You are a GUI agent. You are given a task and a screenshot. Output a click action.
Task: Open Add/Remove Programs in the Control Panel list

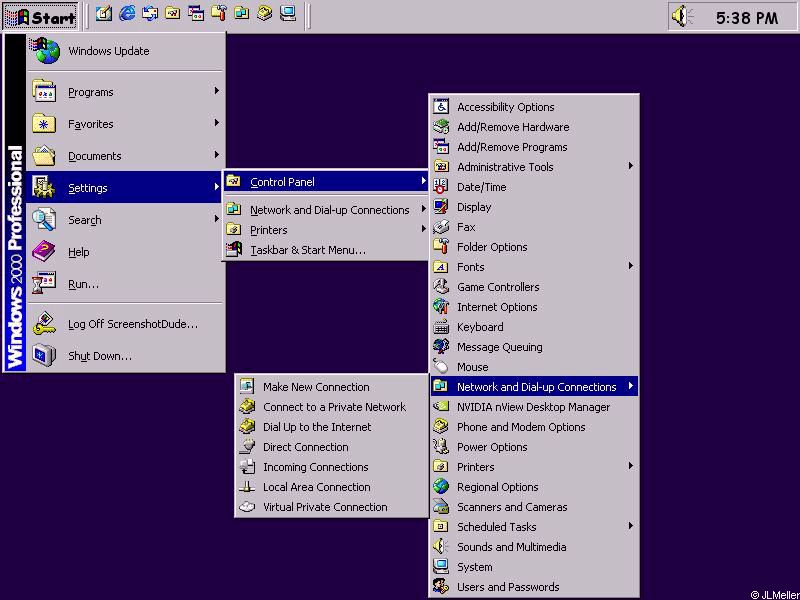pyautogui.click(x=535, y=147)
